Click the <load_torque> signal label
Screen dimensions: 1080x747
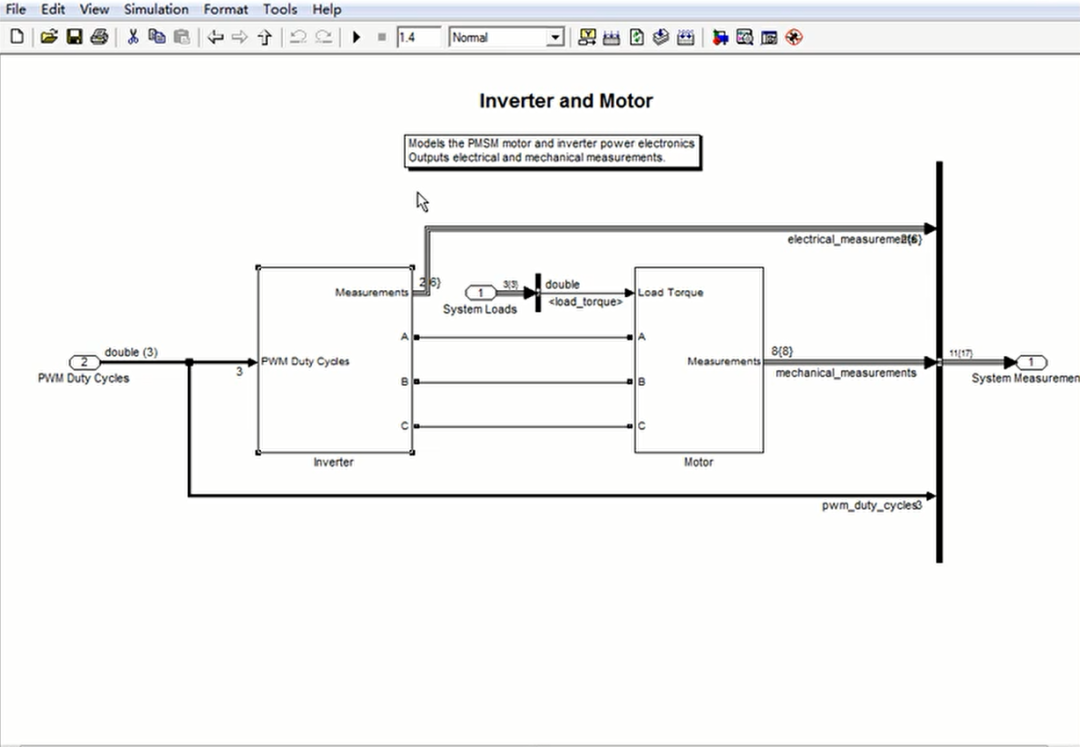[585, 302]
